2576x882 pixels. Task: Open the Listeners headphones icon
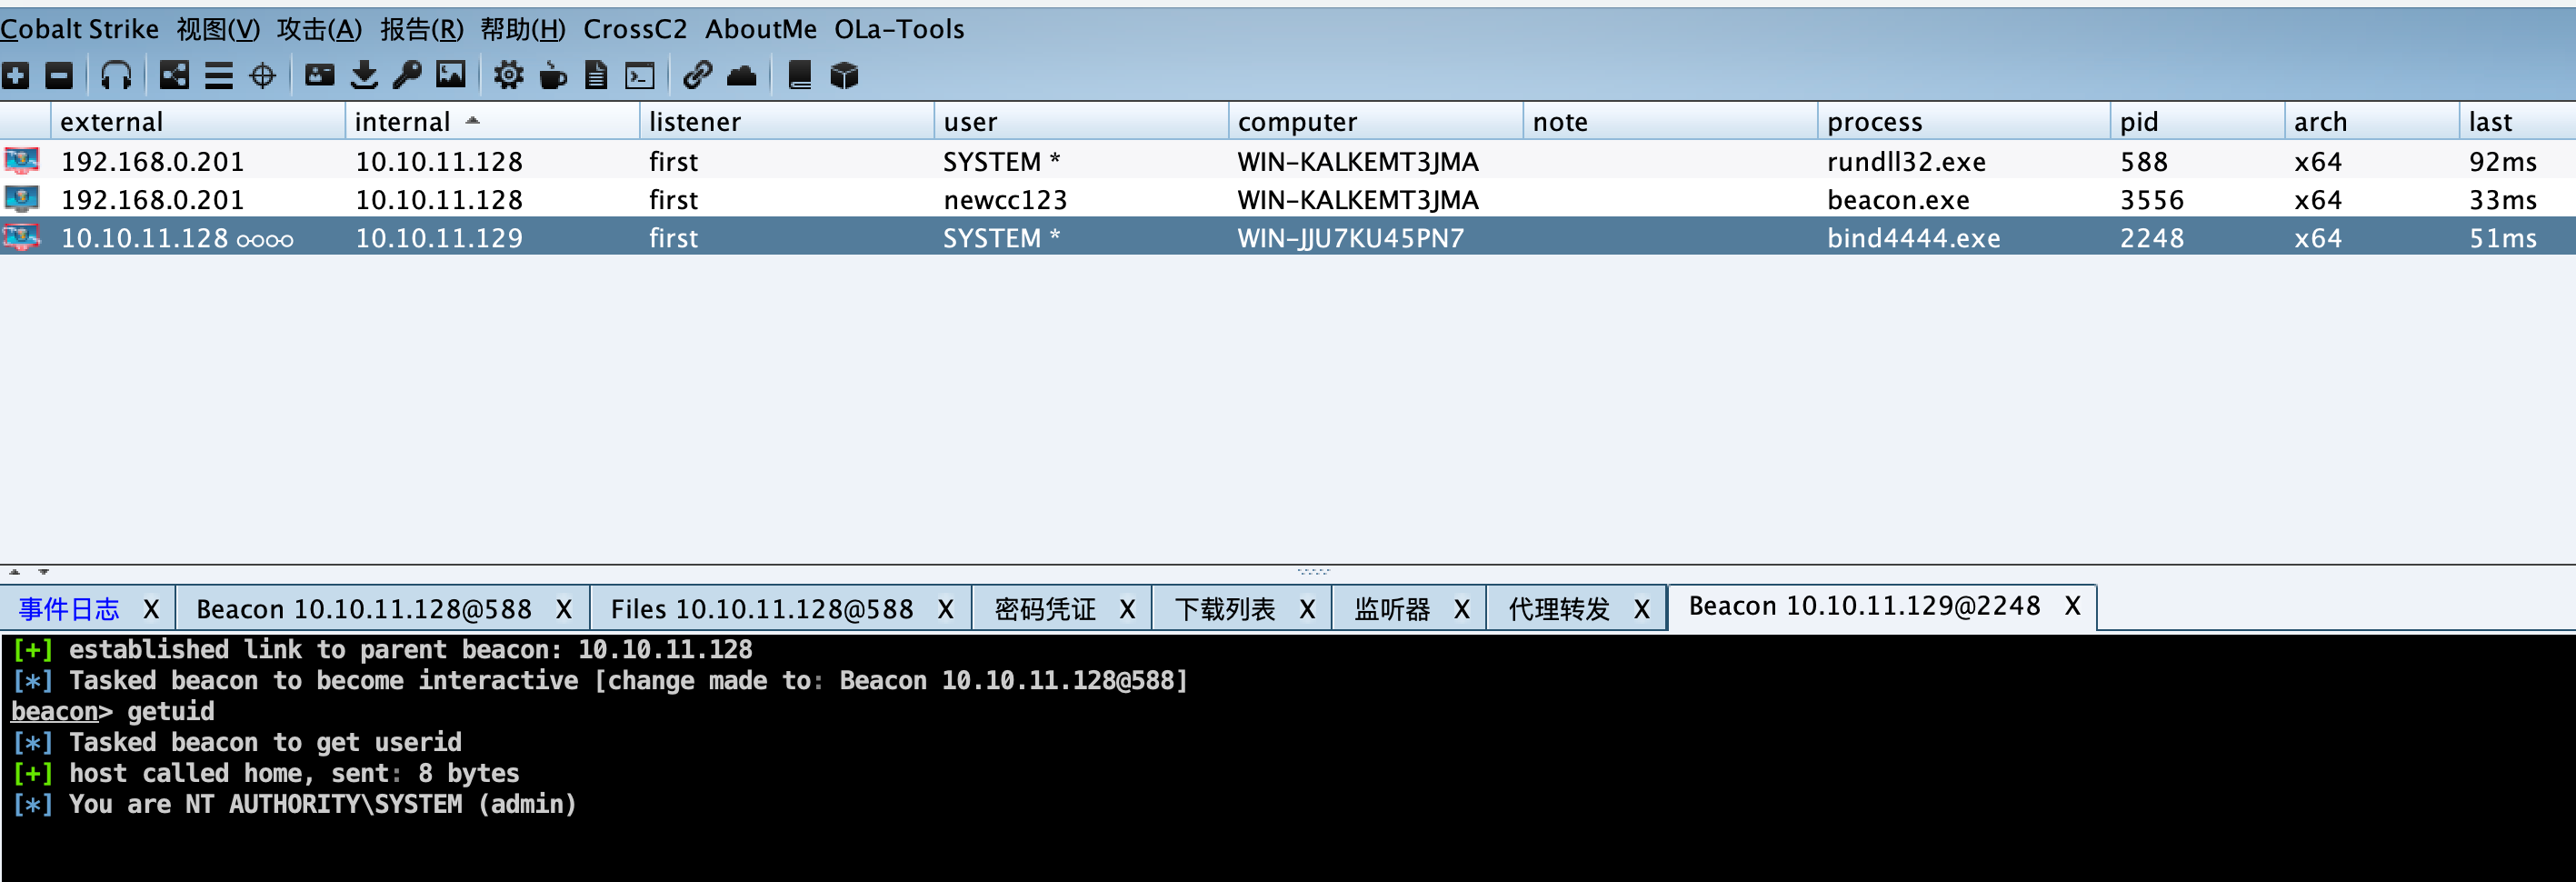tap(116, 75)
